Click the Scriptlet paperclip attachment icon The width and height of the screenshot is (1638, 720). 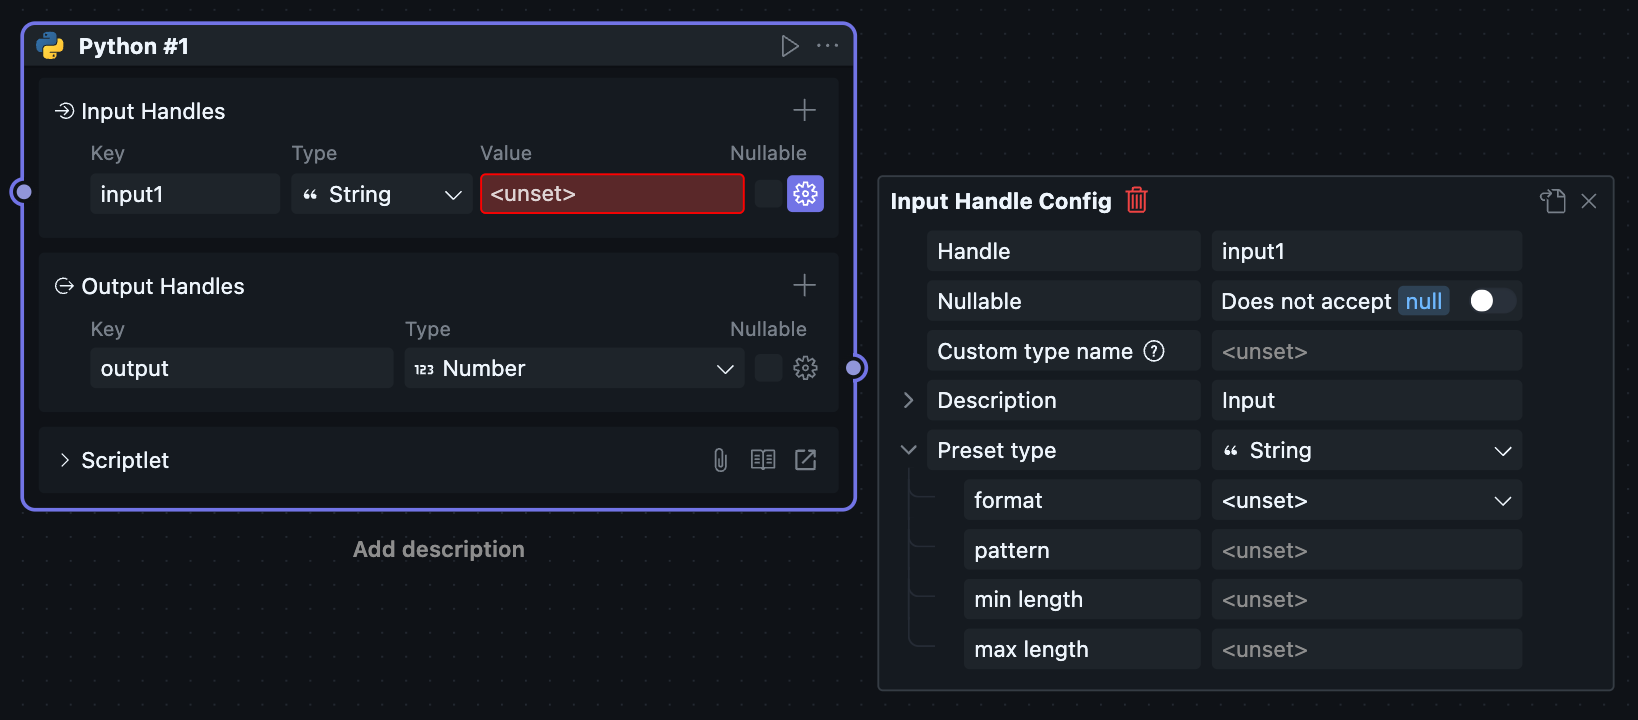coord(720,460)
